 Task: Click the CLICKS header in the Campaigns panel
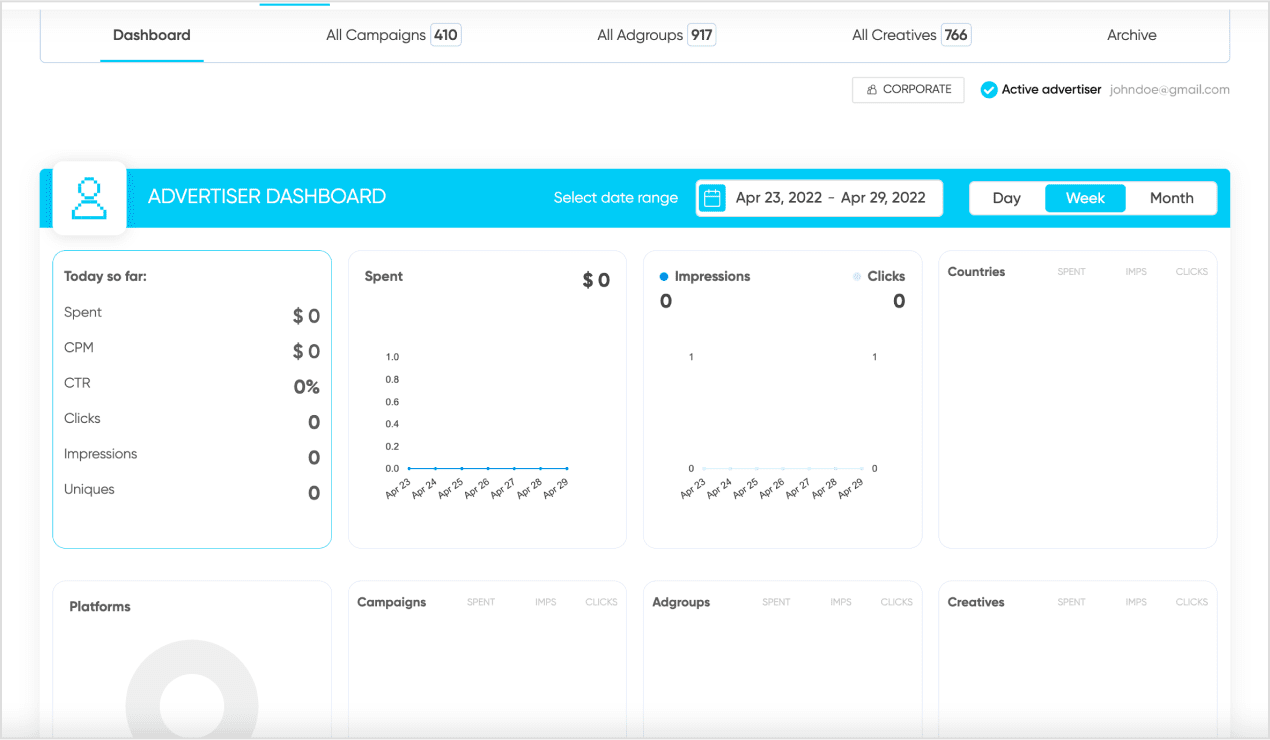pos(601,601)
